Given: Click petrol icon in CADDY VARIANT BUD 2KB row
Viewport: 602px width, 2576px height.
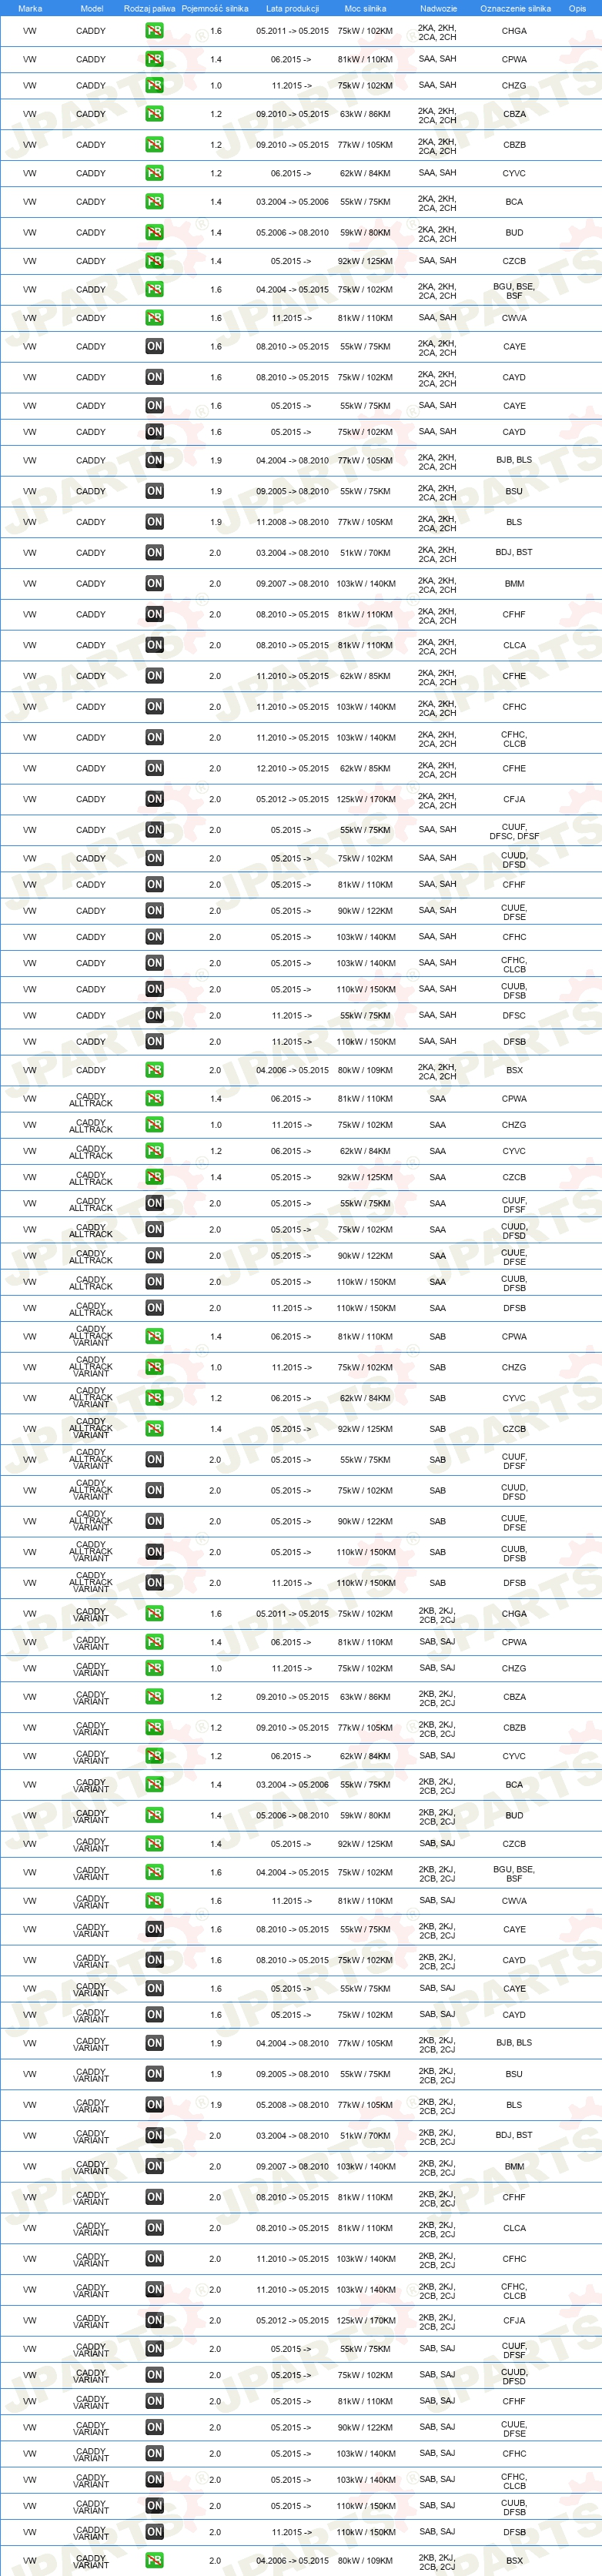Looking at the screenshot, I should (154, 1815).
